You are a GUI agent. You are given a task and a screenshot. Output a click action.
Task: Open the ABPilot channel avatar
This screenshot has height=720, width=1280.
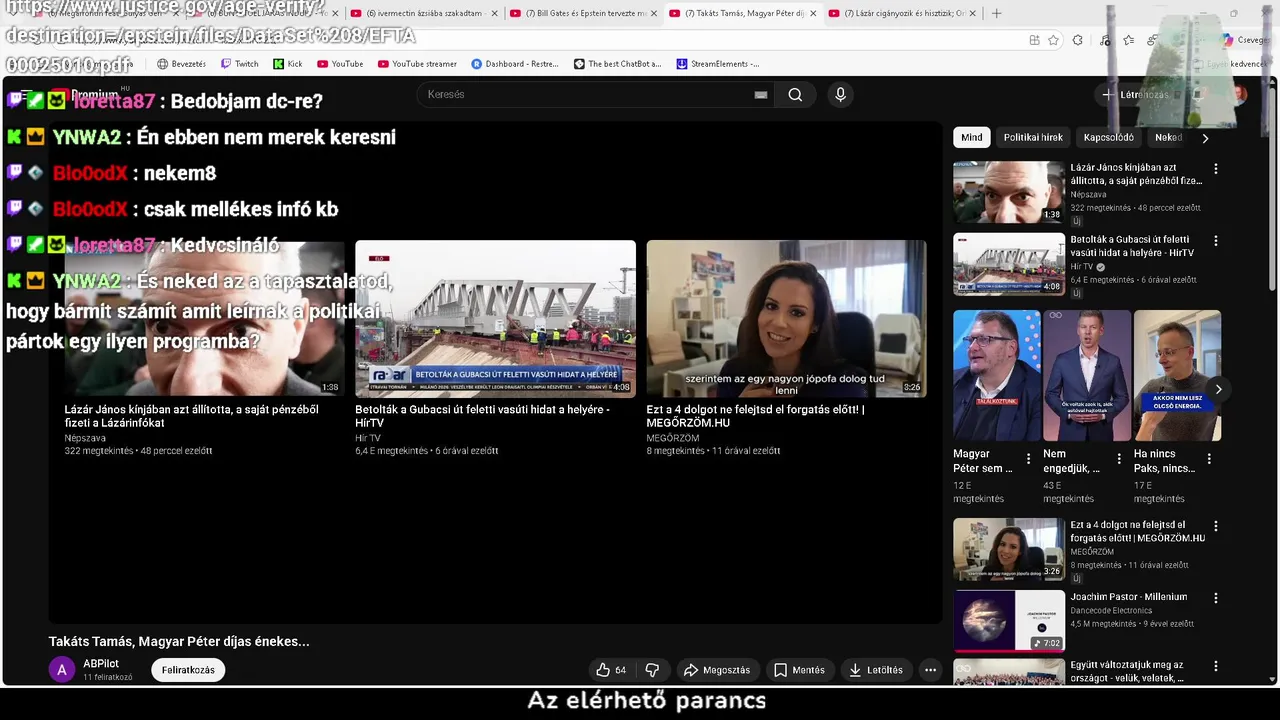62,670
